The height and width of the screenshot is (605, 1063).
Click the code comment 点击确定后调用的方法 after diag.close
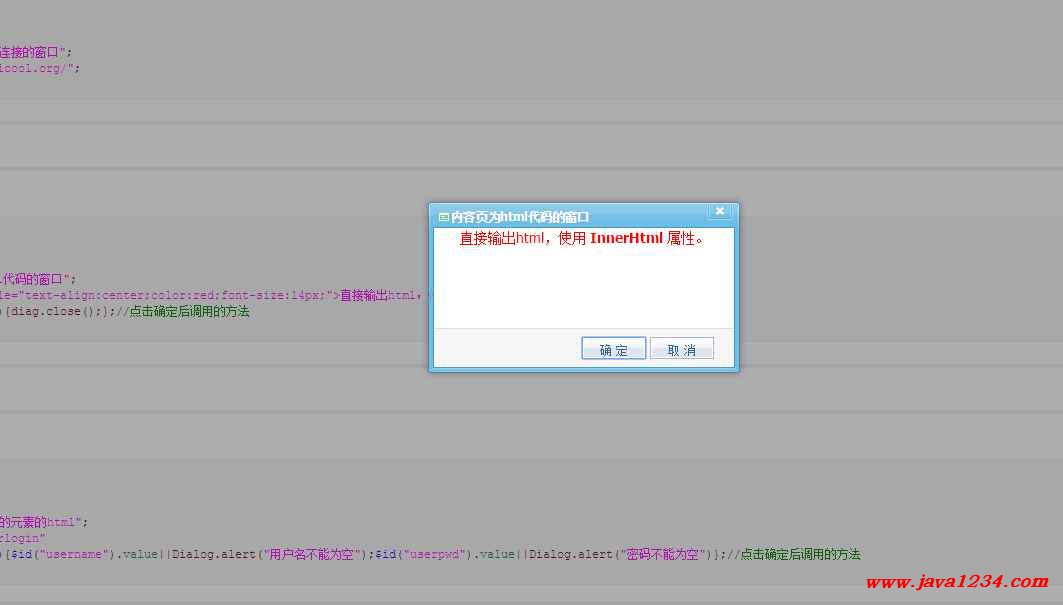click(189, 311)
